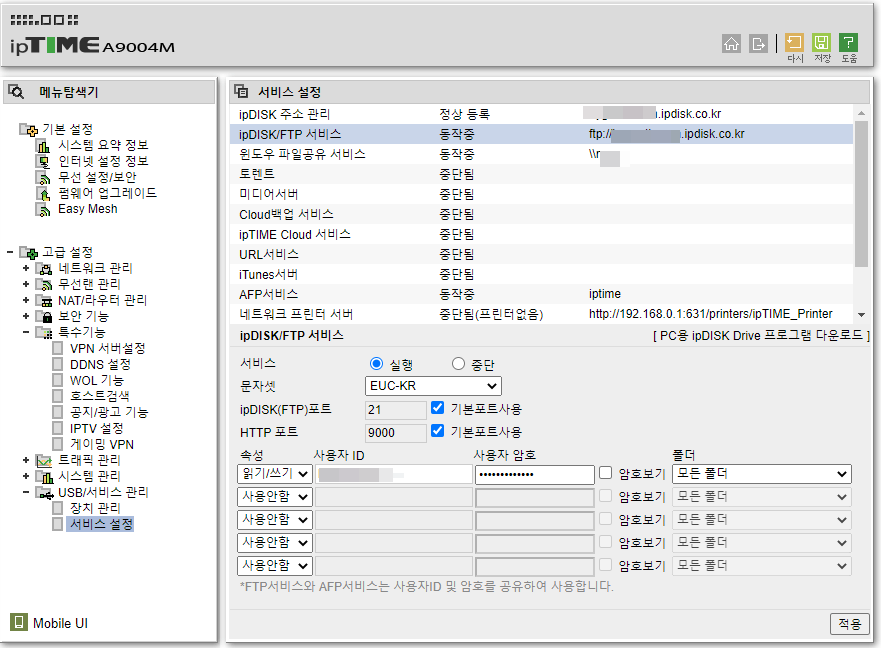Open IPTV 설정 menu item

point(97,428)
